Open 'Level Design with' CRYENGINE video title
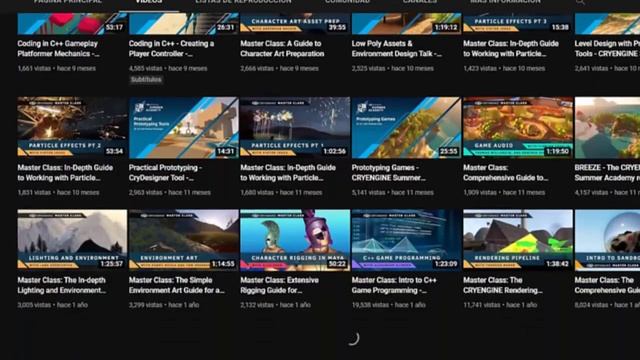Image resolution: width=640 pixels, height=360 pixels. coord(607,49)
